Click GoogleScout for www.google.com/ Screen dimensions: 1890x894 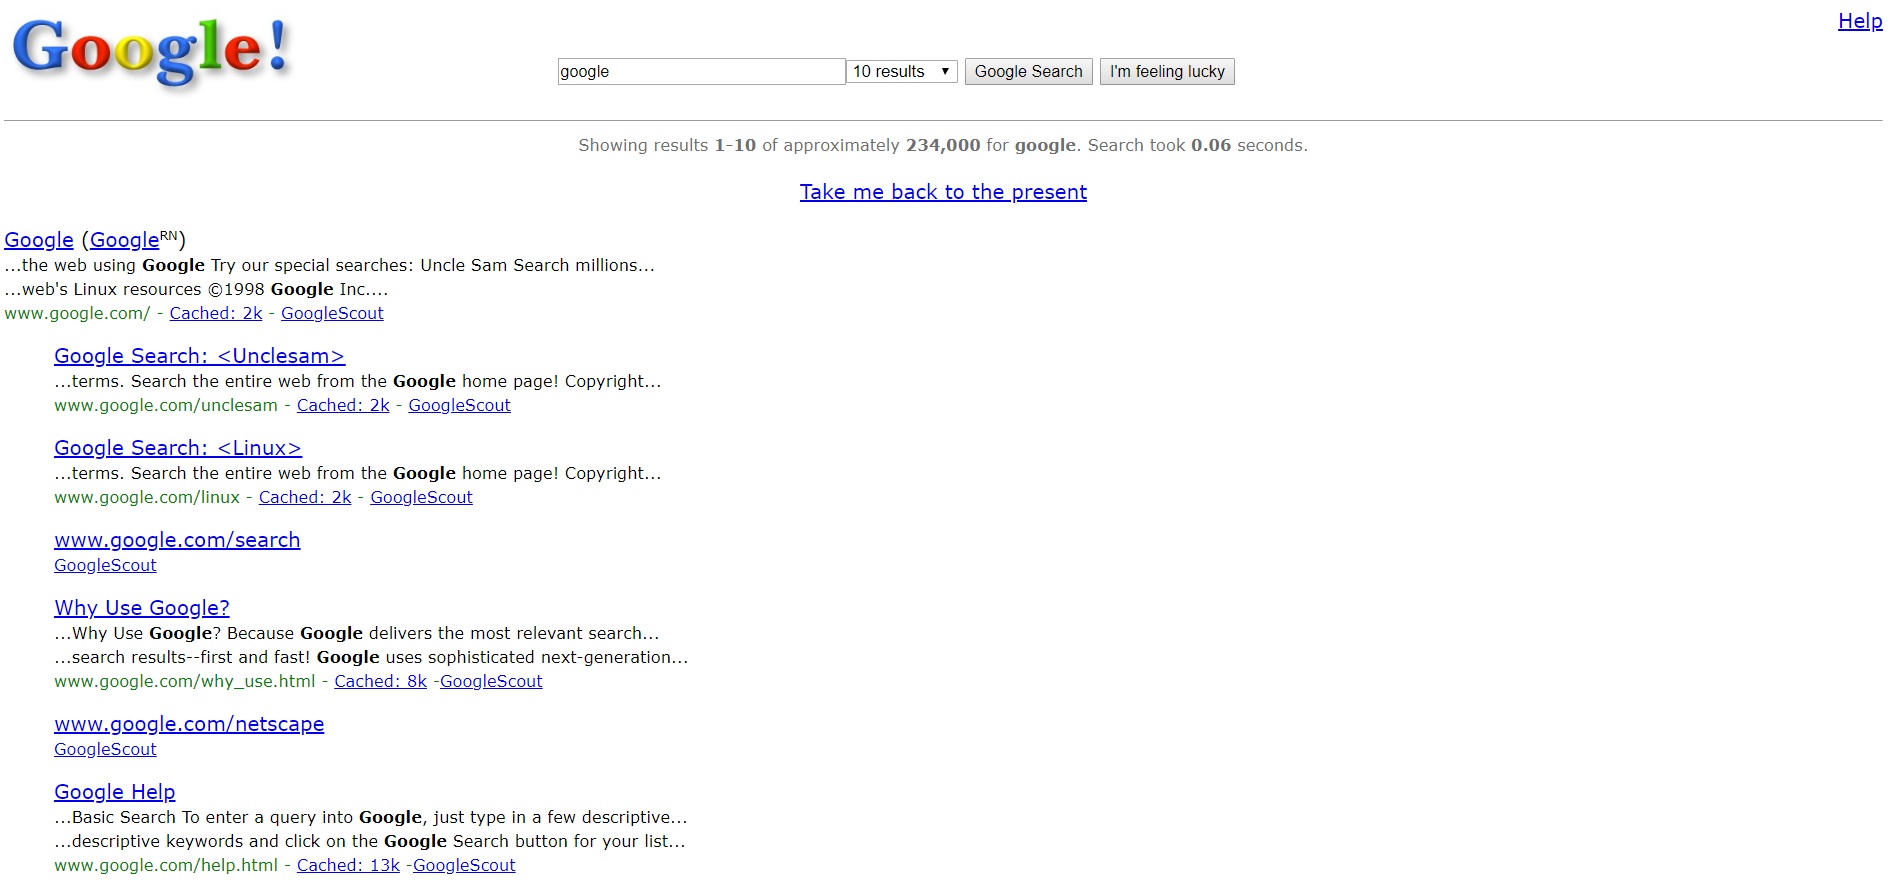pos(332,313)
